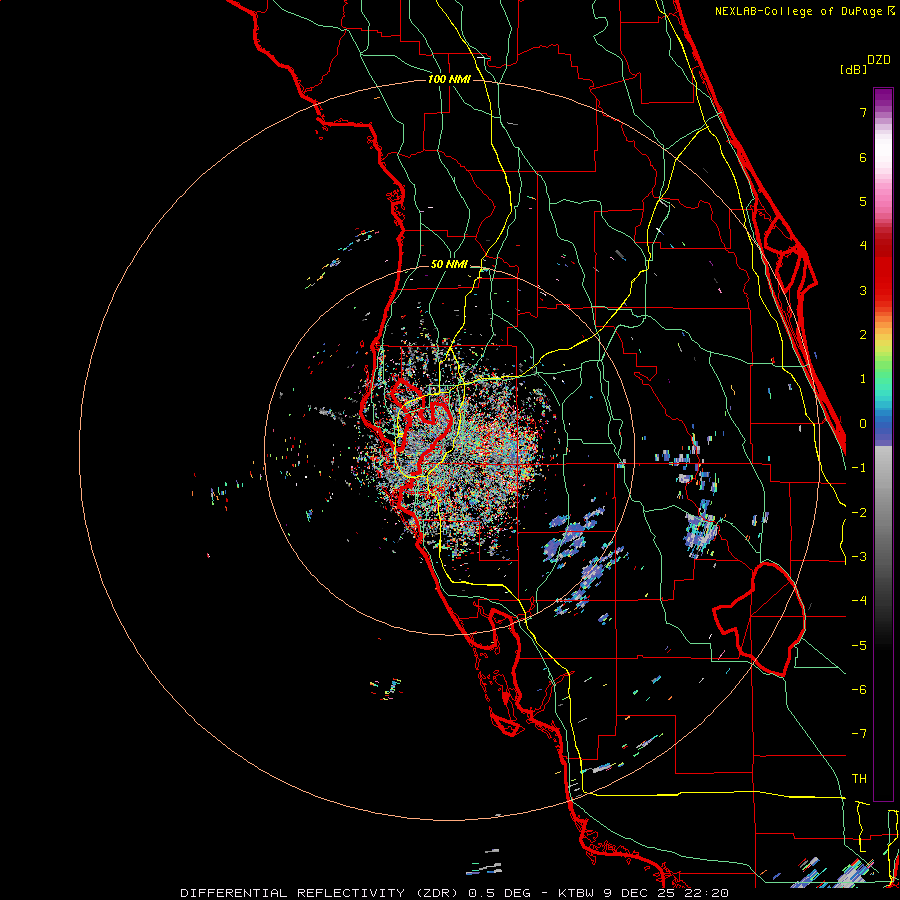Click the -1 value on color scale
Viewport: 900px width, 900px height.
pos(859,468)
